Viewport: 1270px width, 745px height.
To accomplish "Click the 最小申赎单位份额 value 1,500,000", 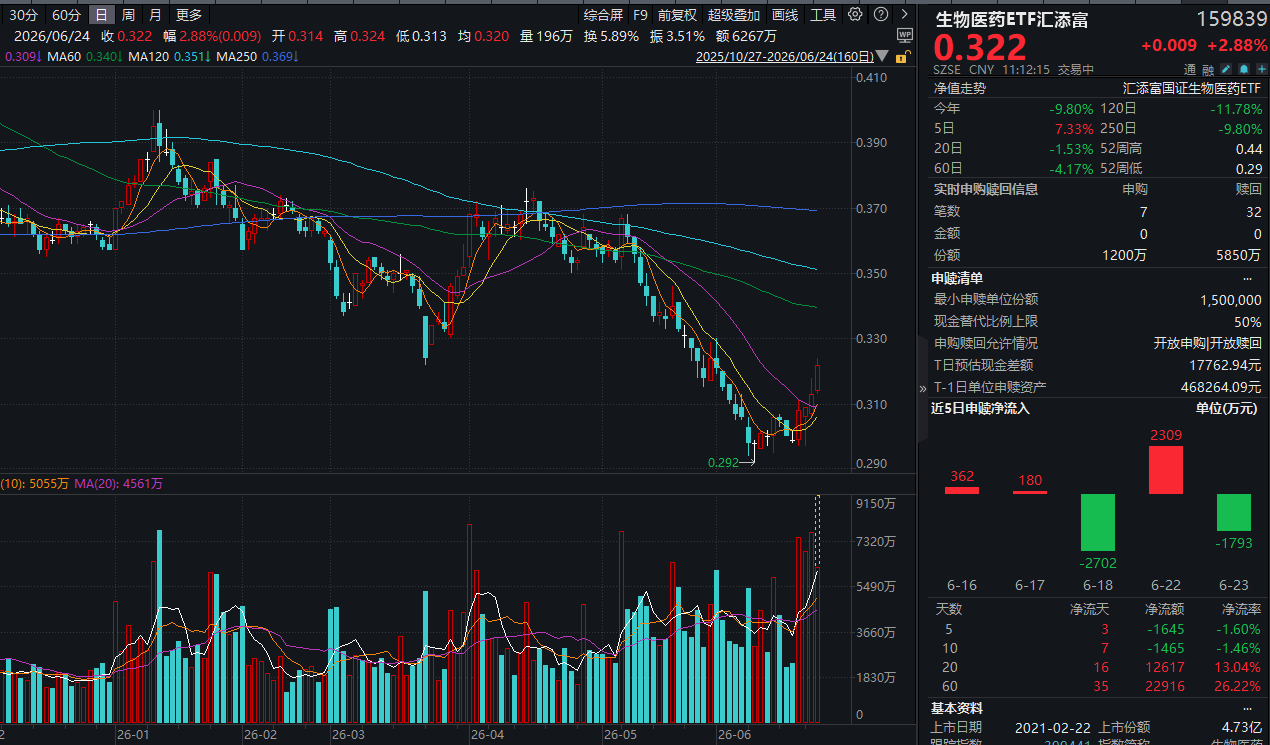I will click(x=1231, y=300).
